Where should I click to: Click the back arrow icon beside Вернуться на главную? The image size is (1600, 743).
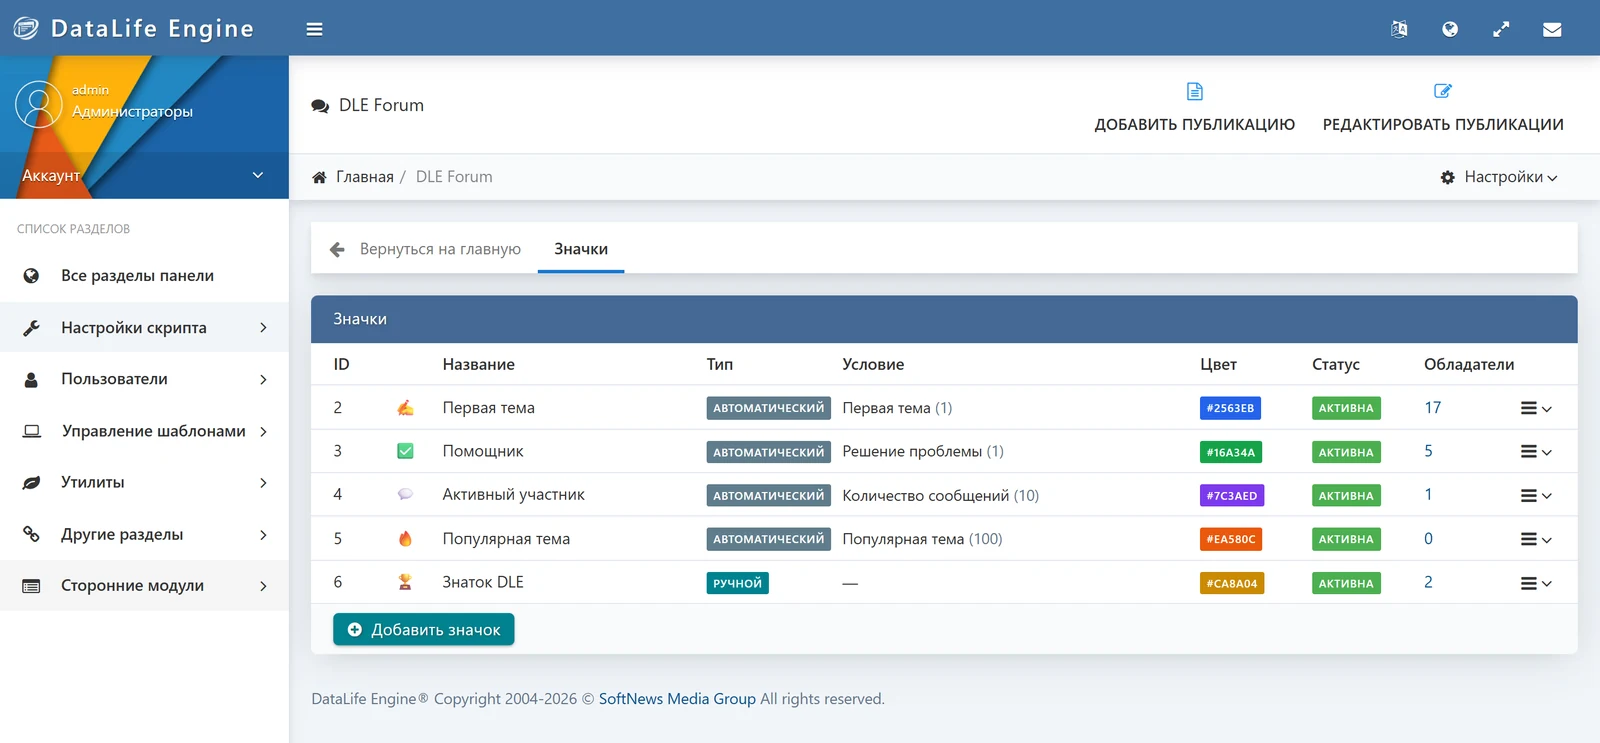coord(337,249)
